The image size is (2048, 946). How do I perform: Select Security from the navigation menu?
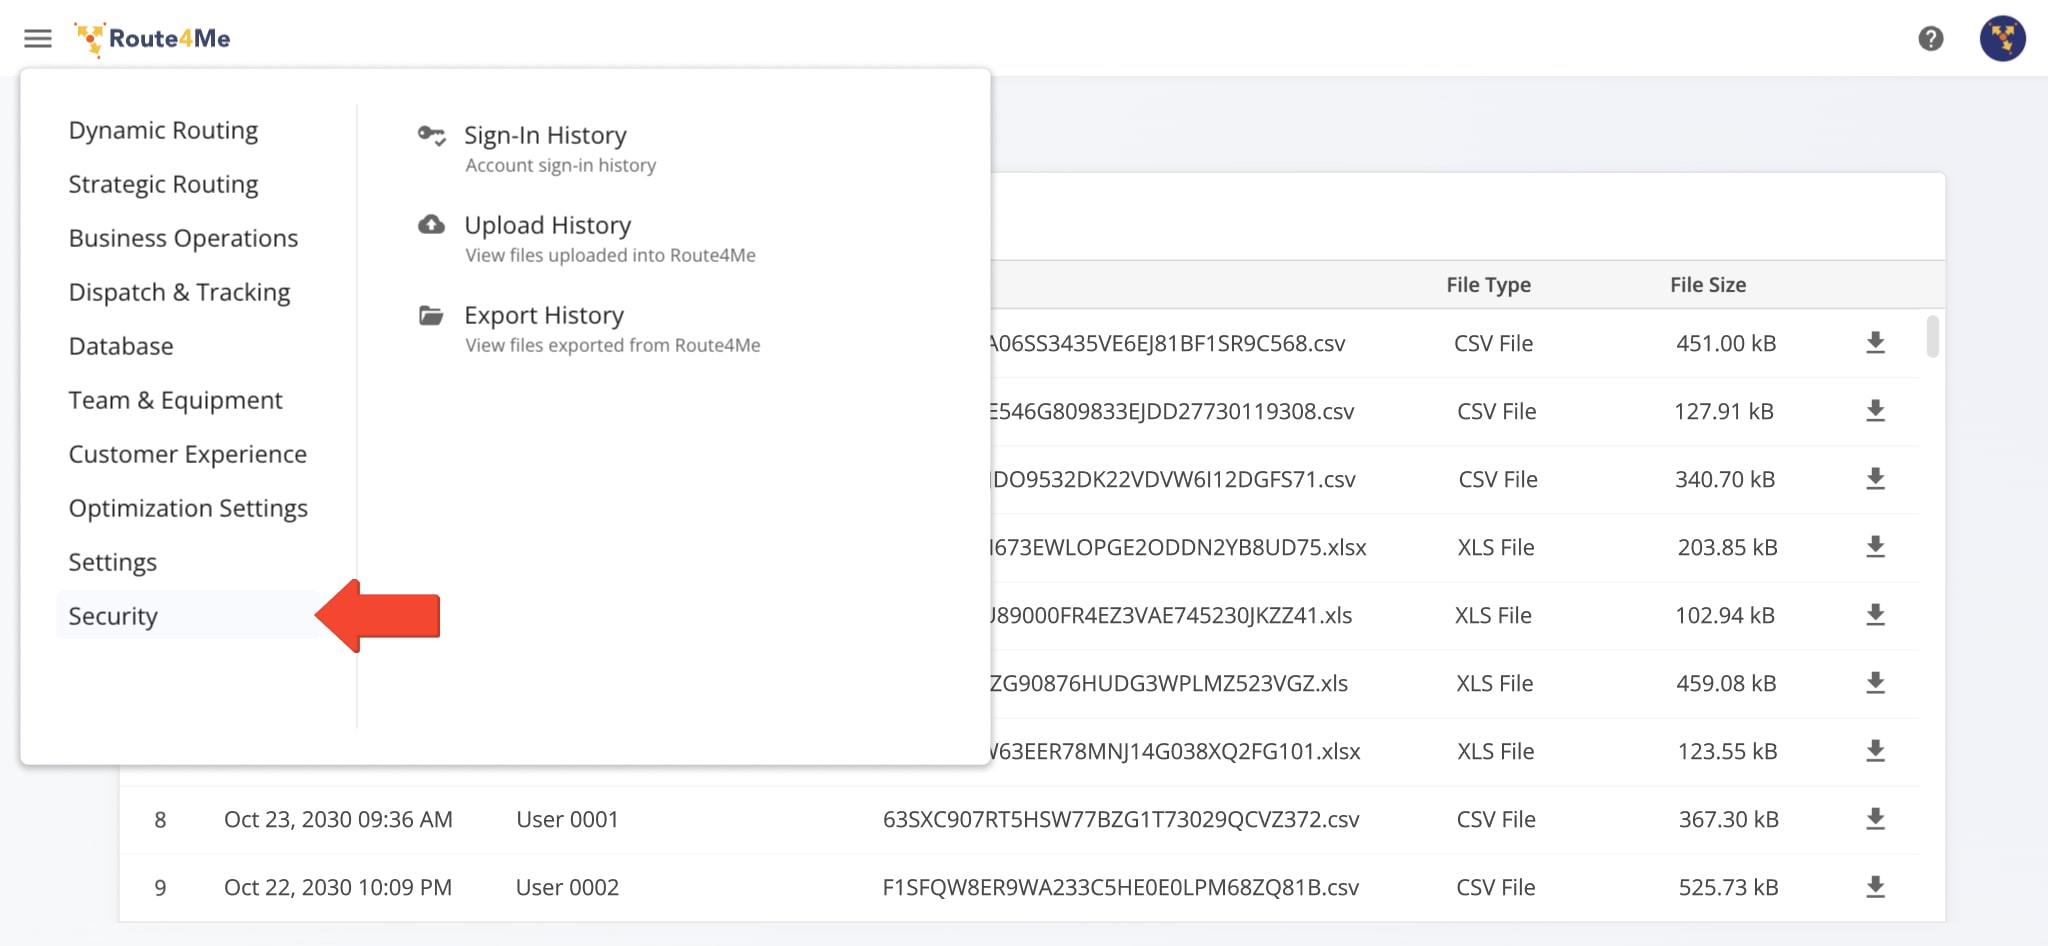coord(112,616)
